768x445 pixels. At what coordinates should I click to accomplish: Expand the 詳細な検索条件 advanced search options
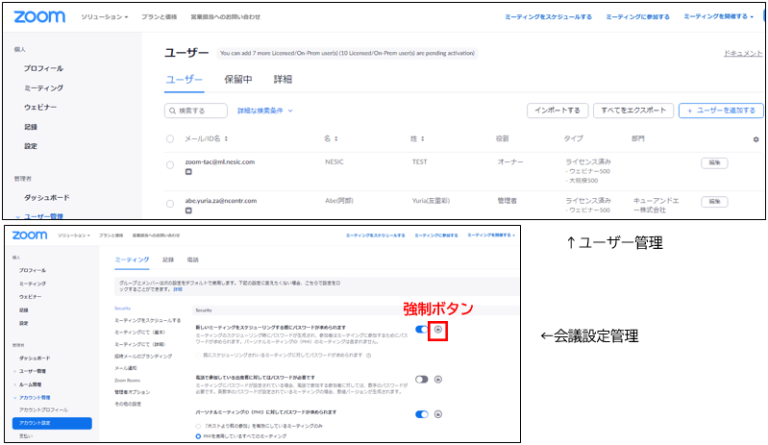pos(262,111)
